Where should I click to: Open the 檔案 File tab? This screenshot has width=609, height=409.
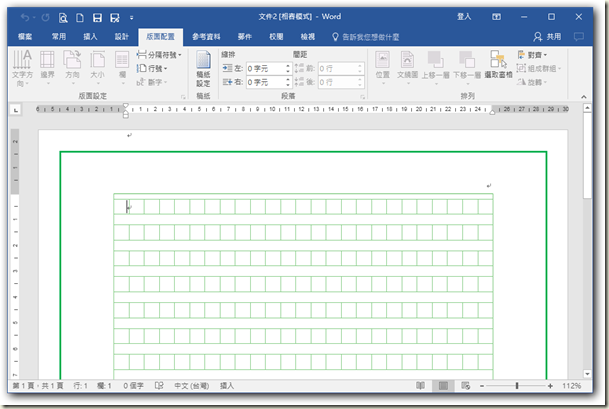point(25,37)
